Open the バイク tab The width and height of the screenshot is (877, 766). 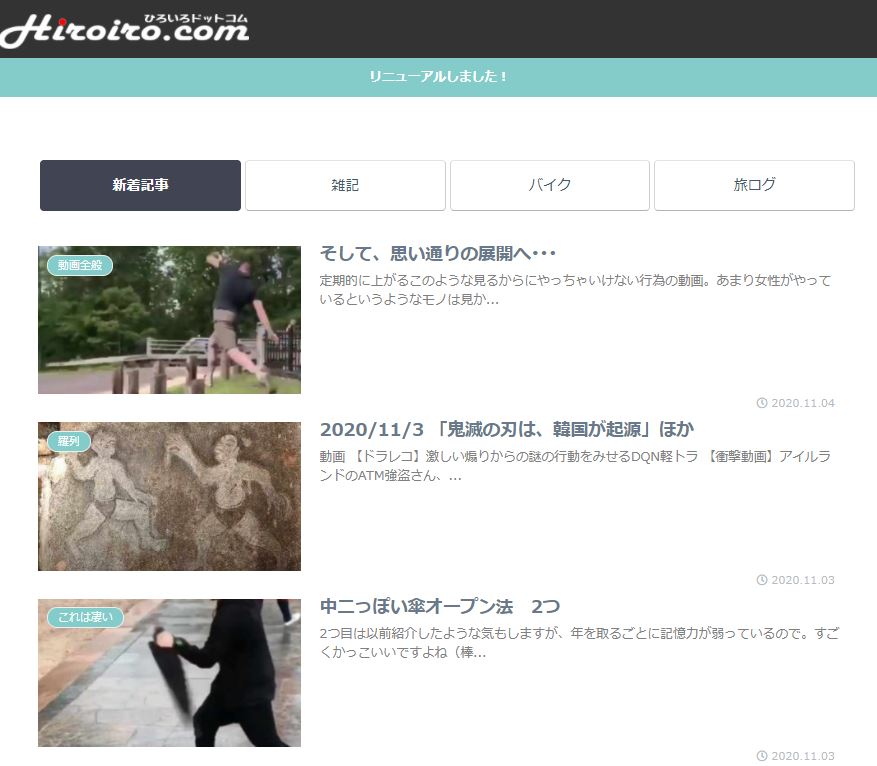click(550, 185)
